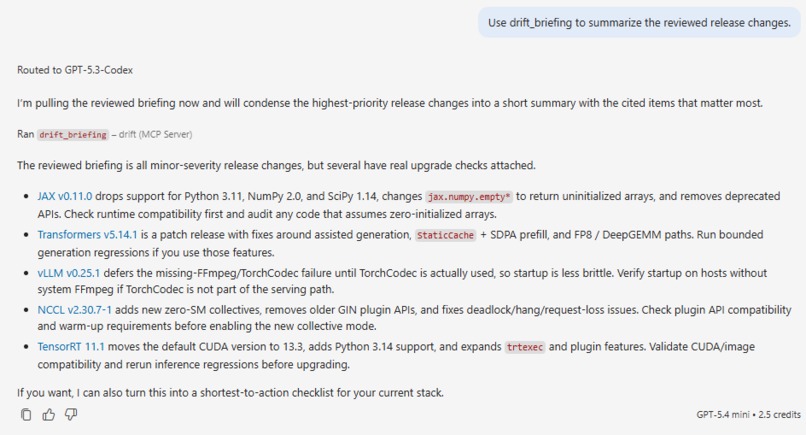Give the response a thumbs down
This screenshot has height=435, width=806.
(x=71, y=414)
